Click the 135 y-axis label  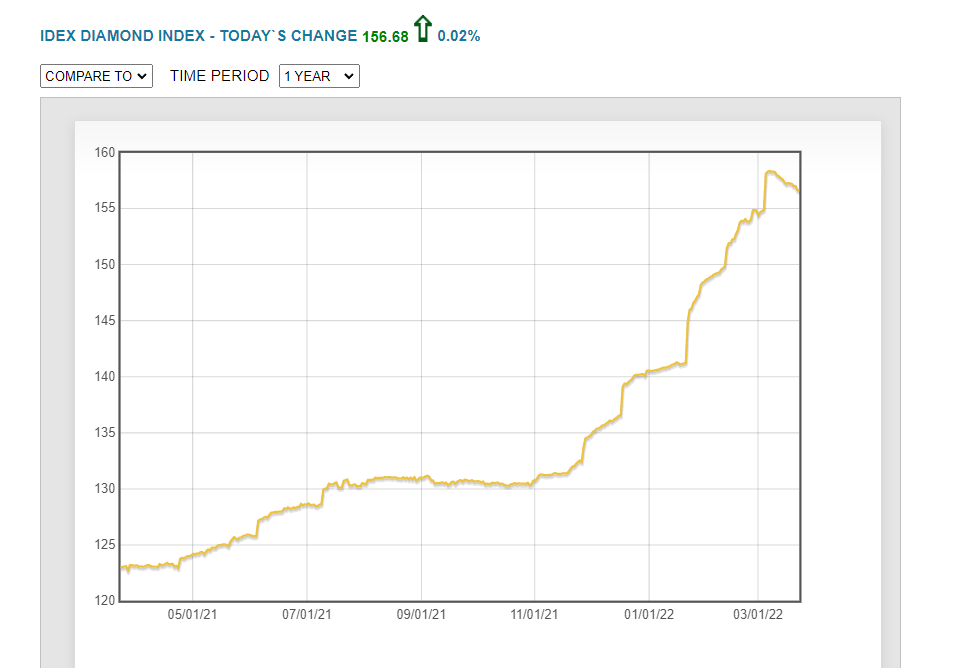point(105,432)
